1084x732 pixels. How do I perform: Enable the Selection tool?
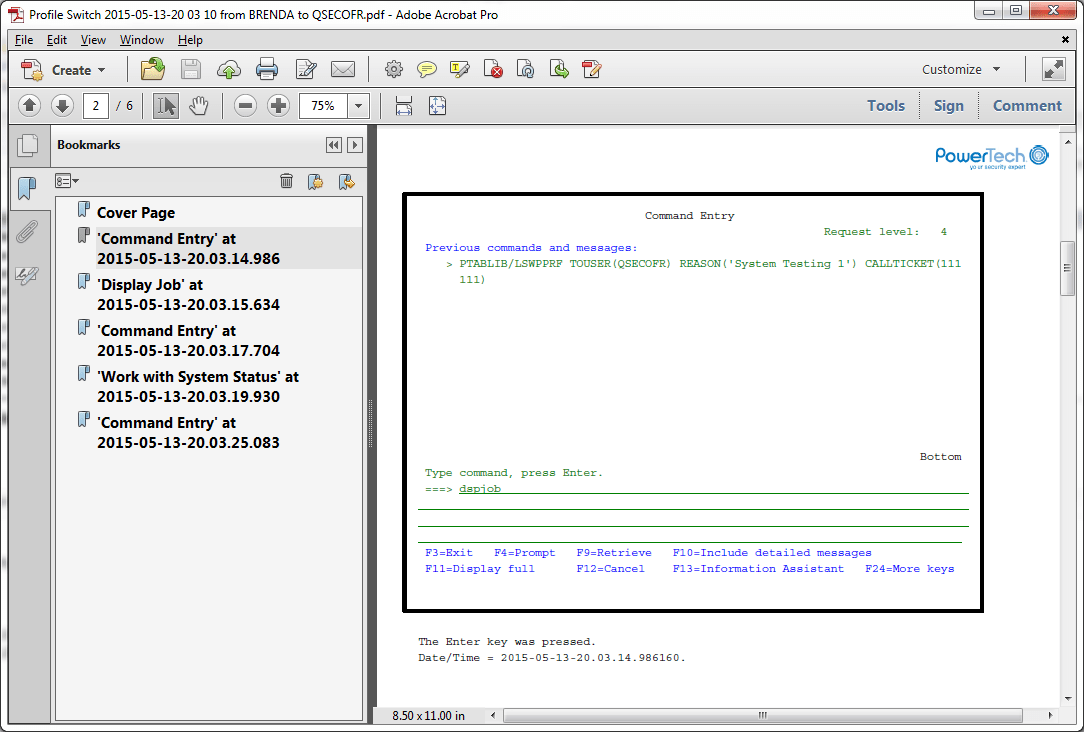pyautogui.click(x=165, y=105)
